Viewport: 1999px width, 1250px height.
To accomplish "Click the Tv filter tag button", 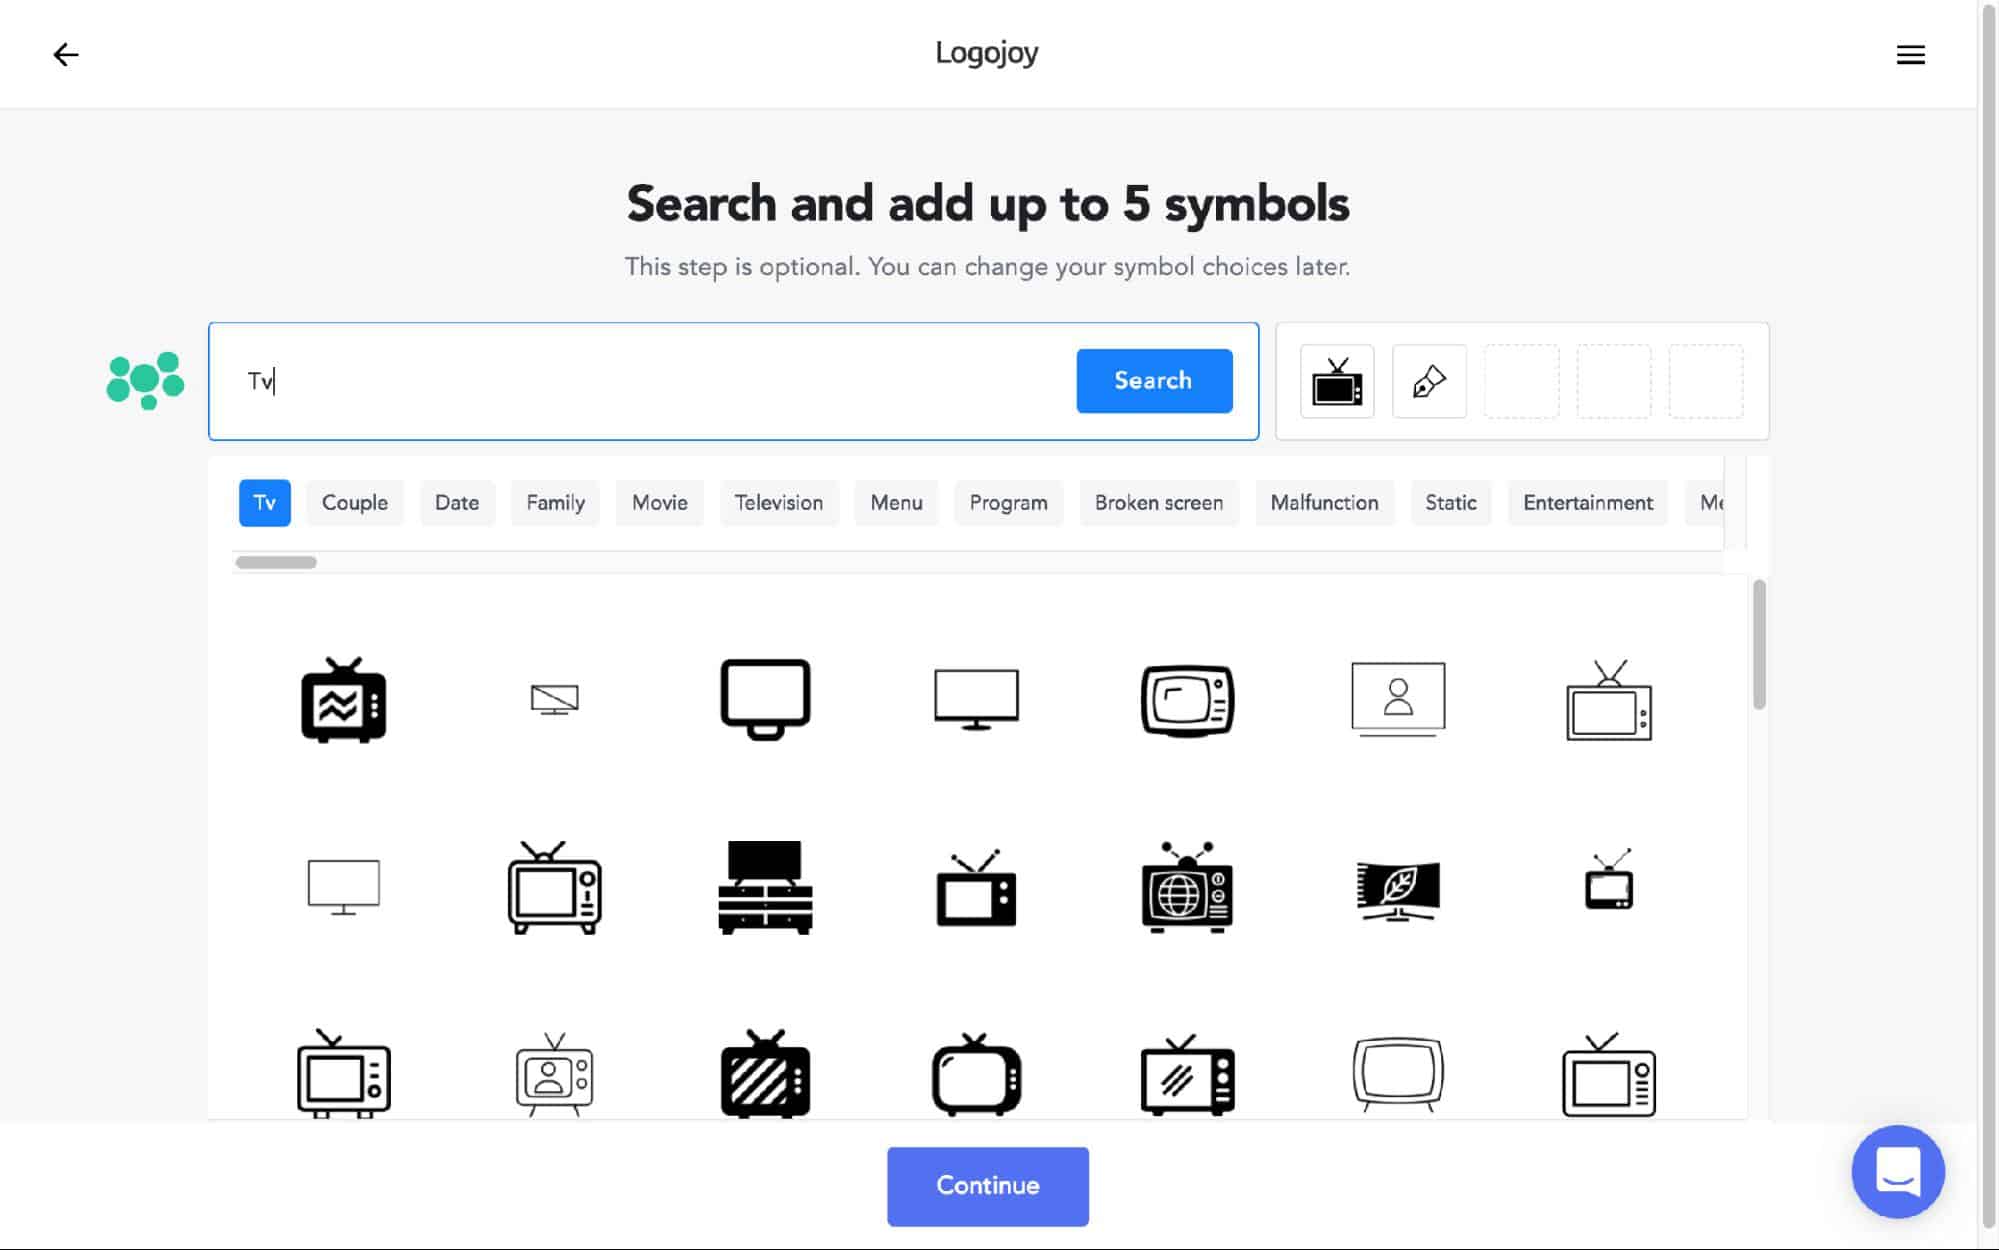I will coord(264,503).
